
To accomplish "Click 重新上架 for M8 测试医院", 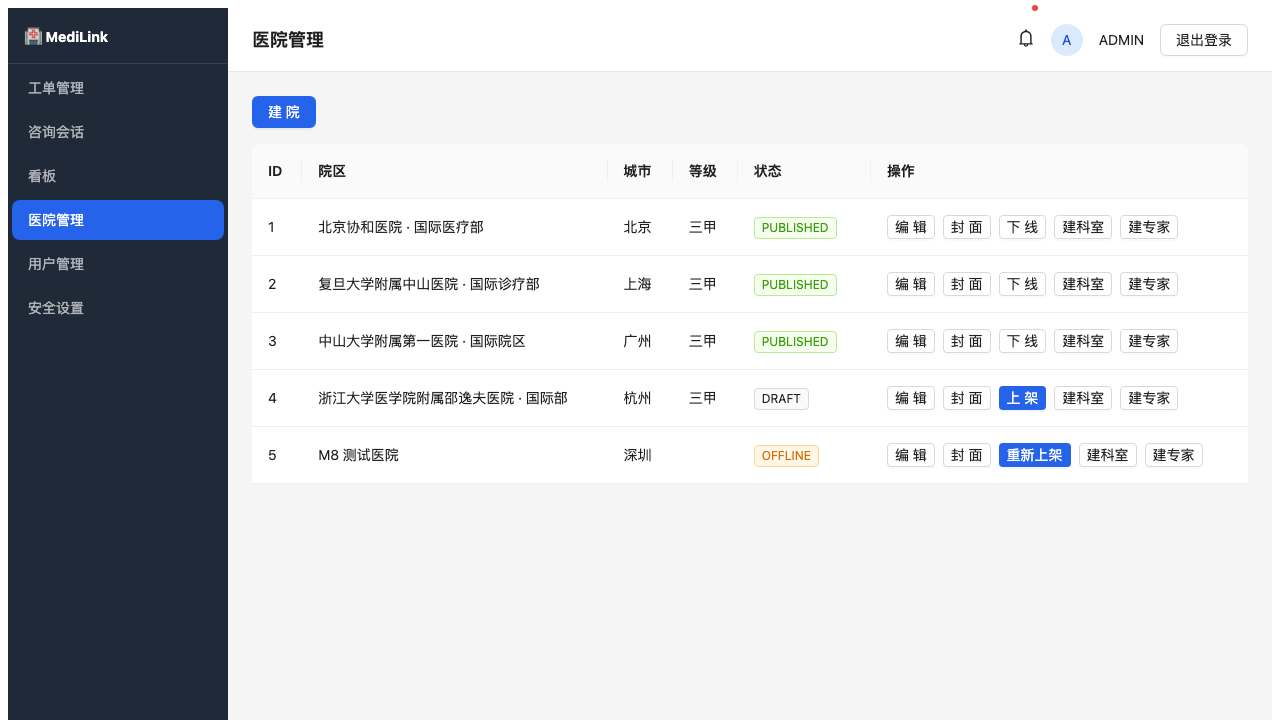I will (1035, 455).
